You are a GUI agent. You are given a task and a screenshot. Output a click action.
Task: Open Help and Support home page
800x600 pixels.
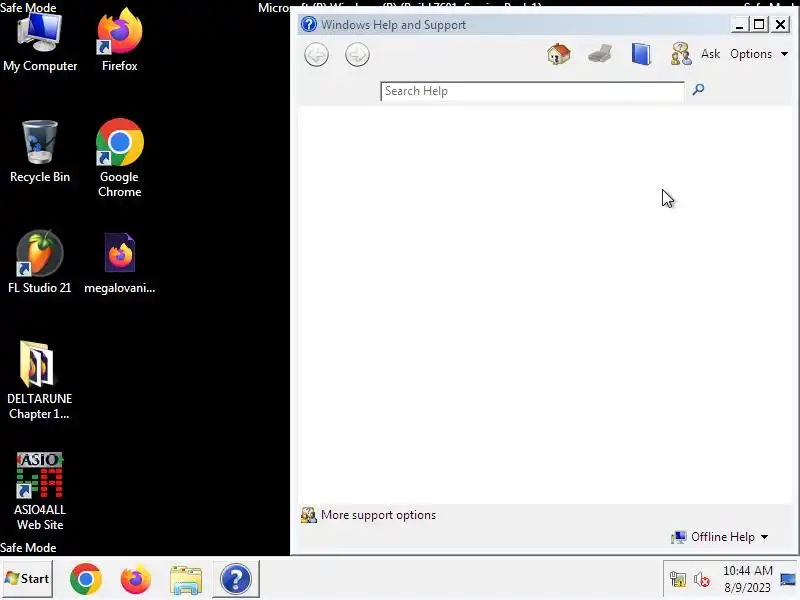(559, 54)
